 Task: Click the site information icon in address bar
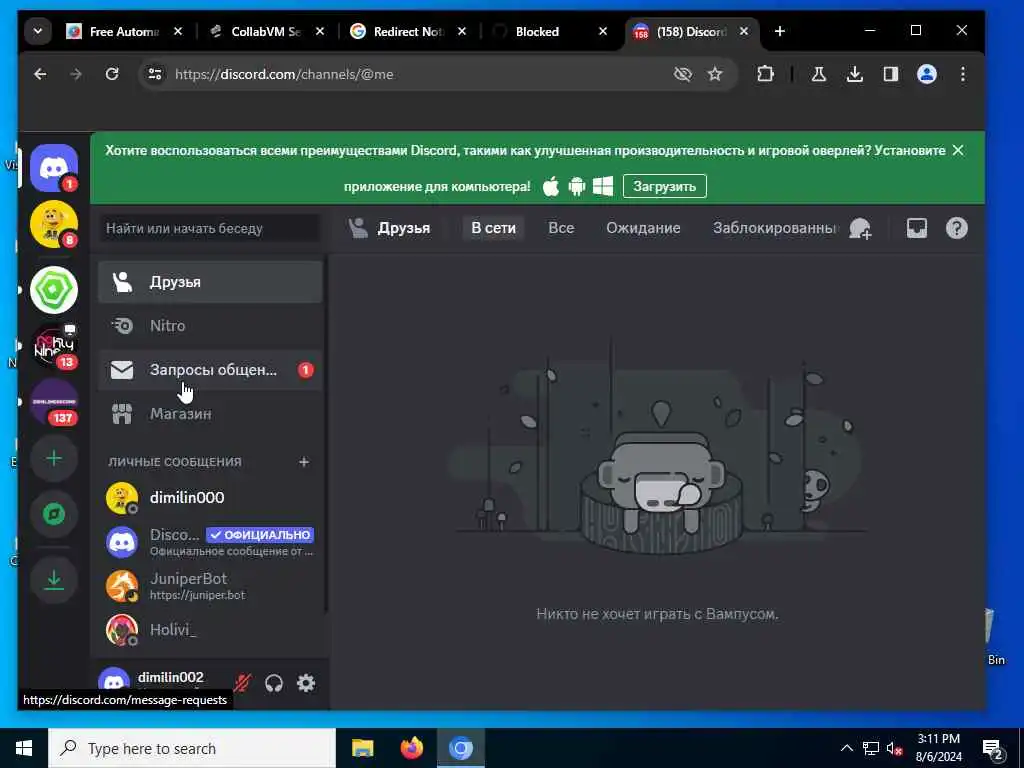coord(155,74)
